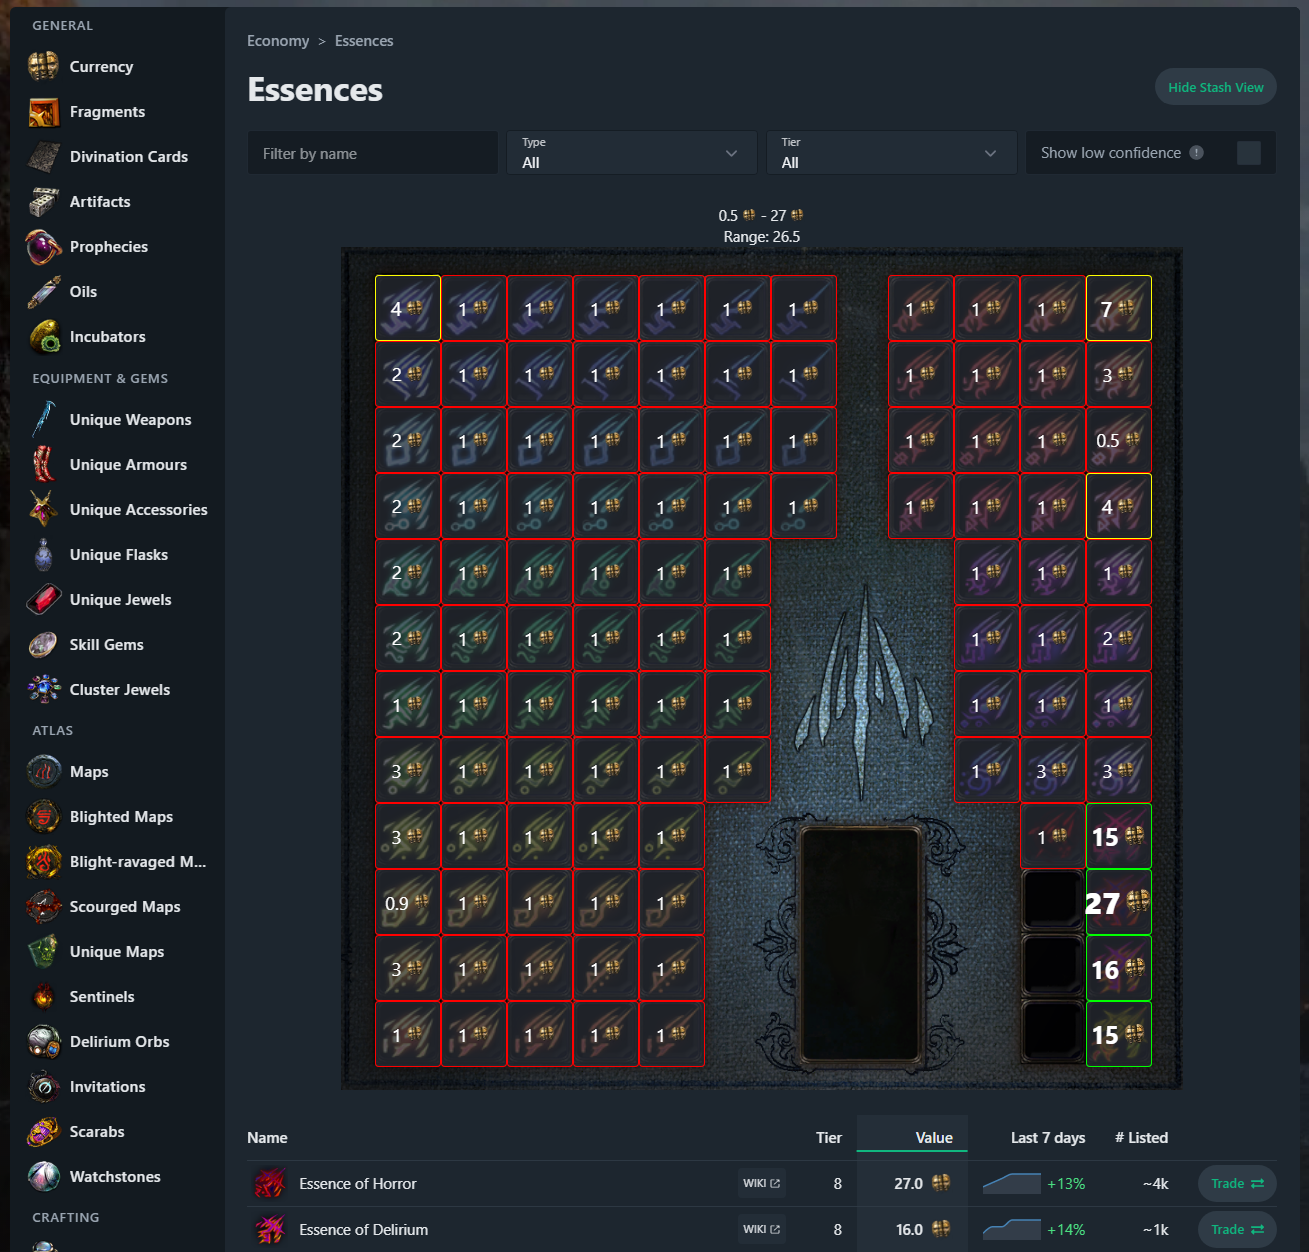Sort table by Name column
Image resolution: width=1309 pixels, height=1252 pixels.
tap(267, 1137)
